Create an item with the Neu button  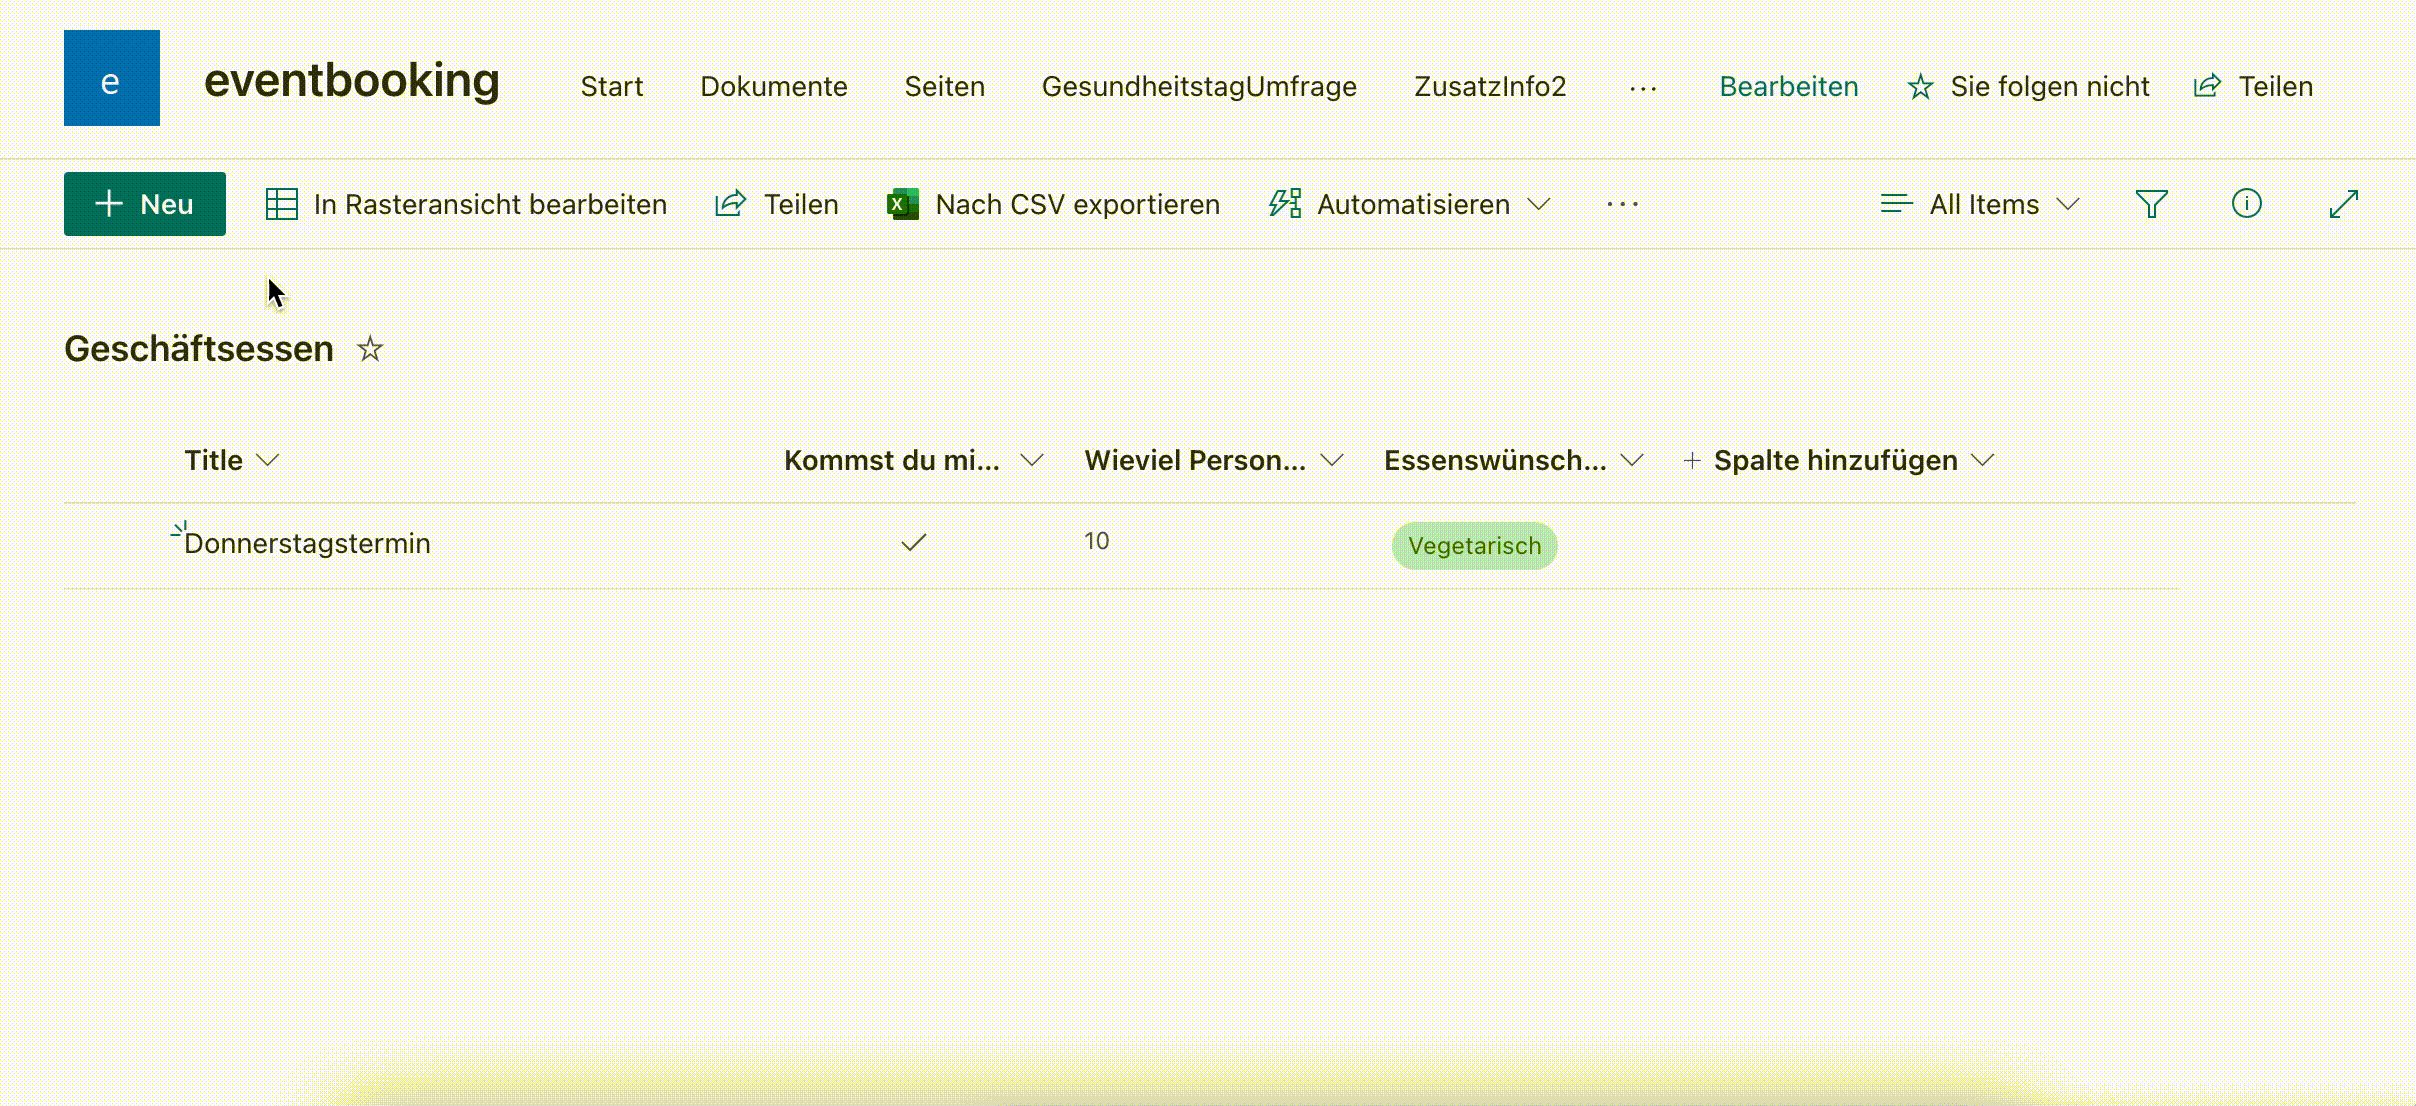point(144,203)
